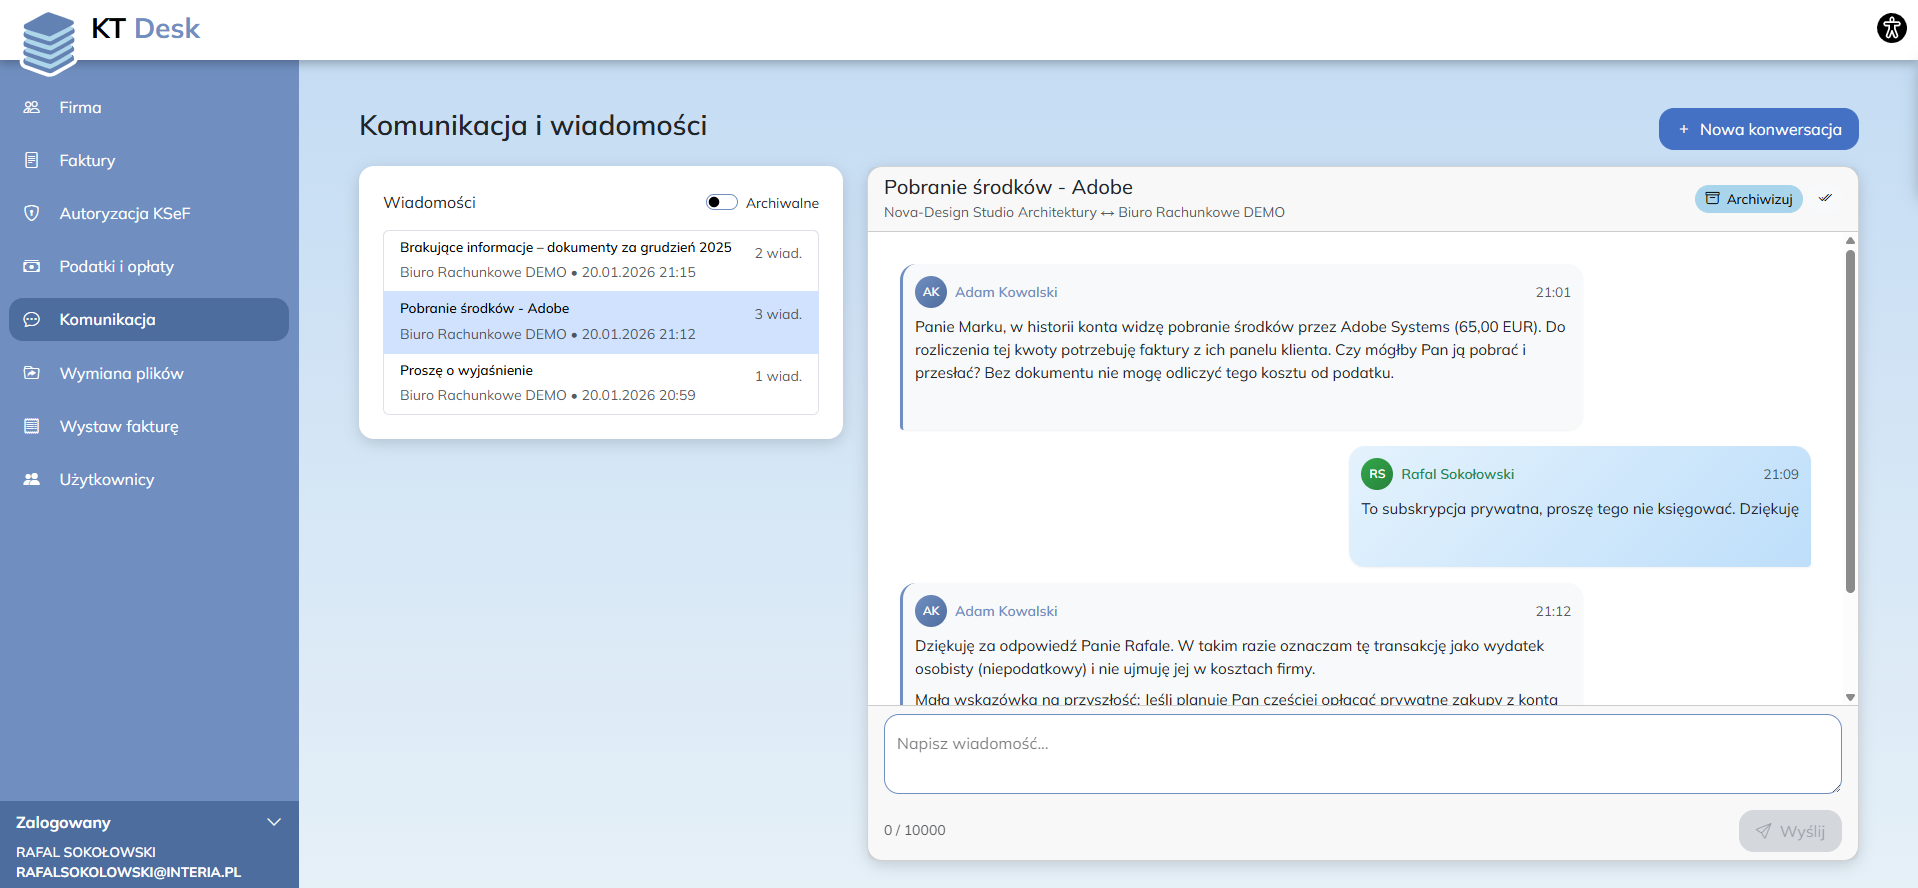Image resolution: width=1918 pixels, height=888 pixels.
Task: Click the Użytkownicy people icon
Action: pyautogui.click(x=32, y=479)
